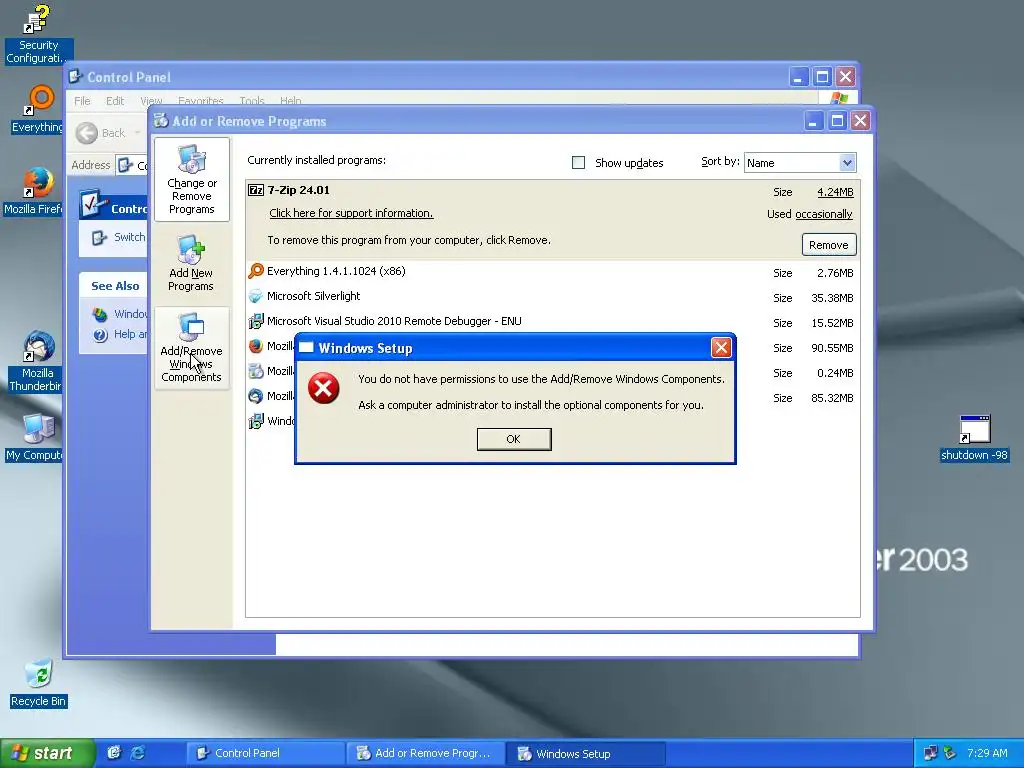Click the 4.24MB size value
Viewport: 1024px width, 768px height.
point(835,192)
